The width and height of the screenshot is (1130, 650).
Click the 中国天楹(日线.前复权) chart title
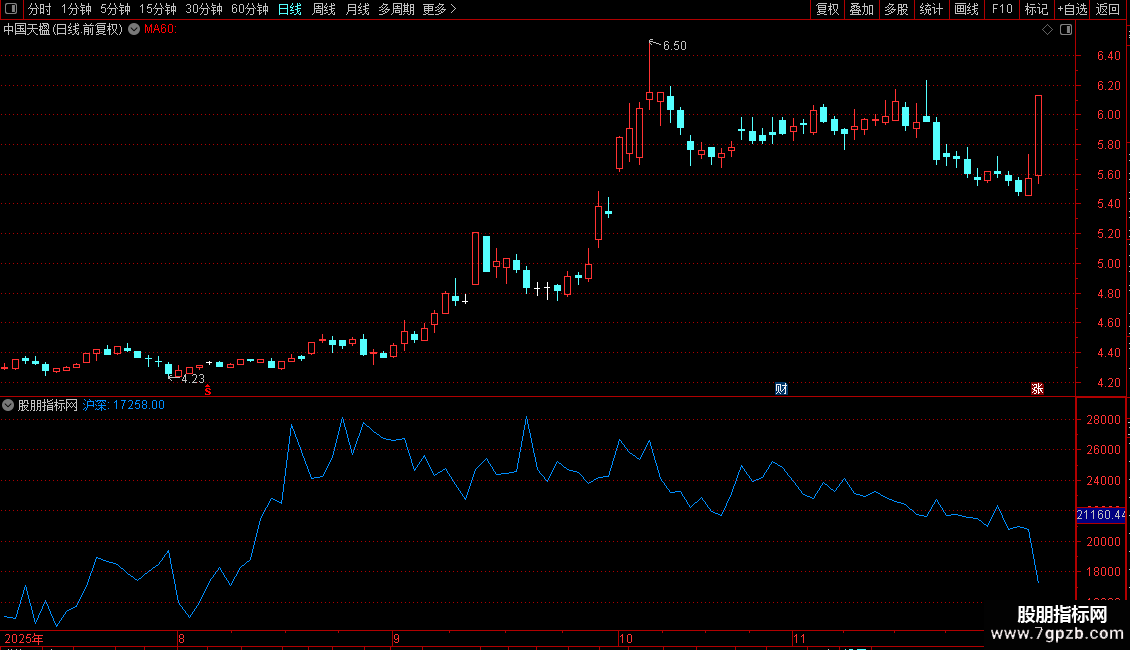(x=63, y=30)
